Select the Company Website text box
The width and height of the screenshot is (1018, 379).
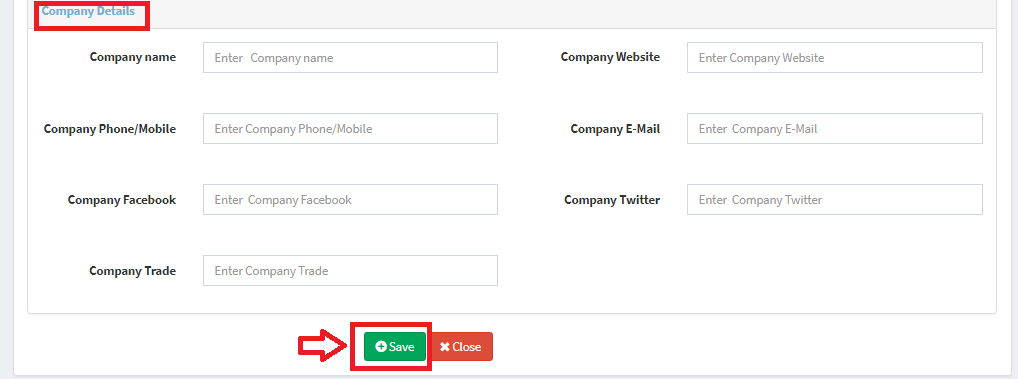pyautogui.click(x=835, y=58)
